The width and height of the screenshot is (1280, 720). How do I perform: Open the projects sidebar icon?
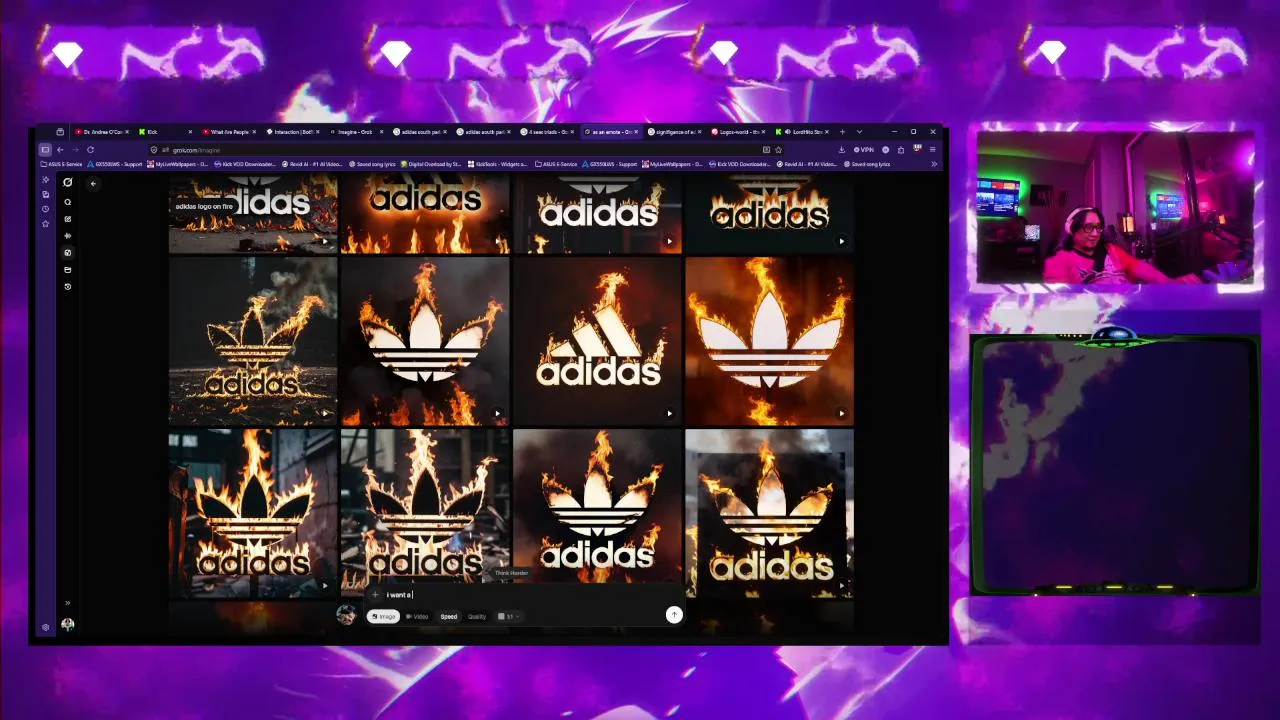point(68,270)
